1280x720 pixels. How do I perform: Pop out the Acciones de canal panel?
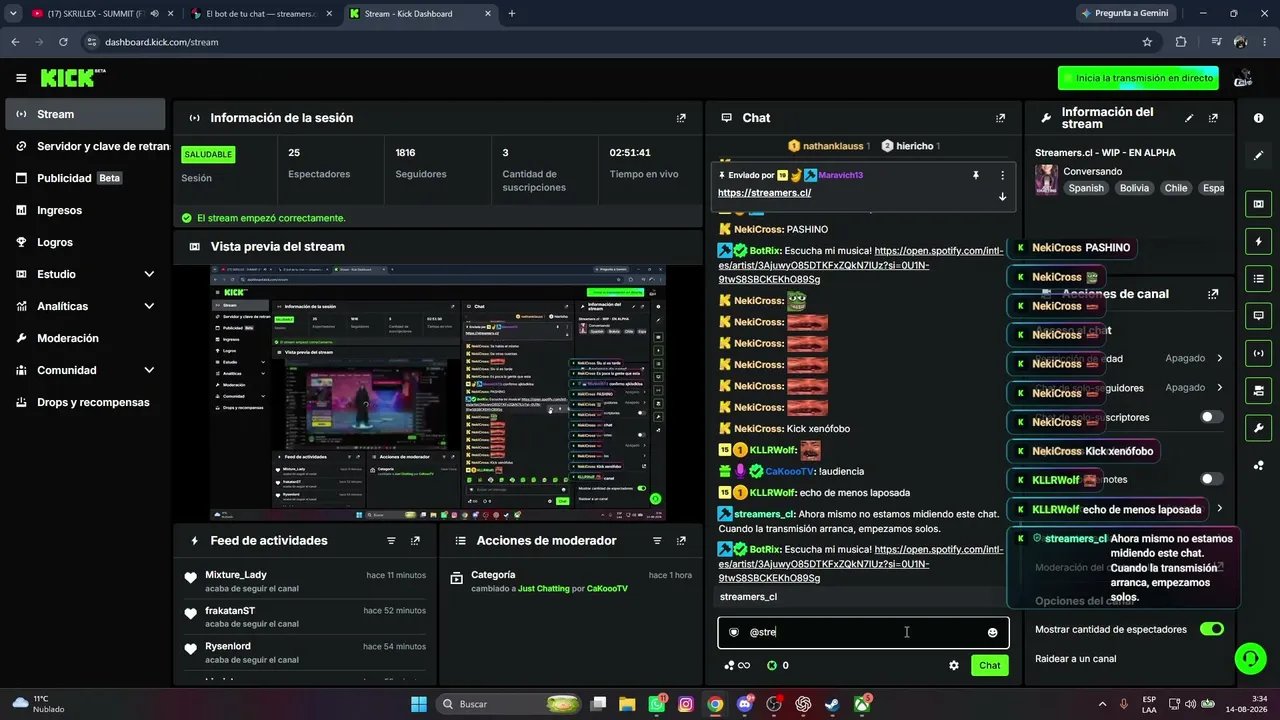click(x=1213, y=294)
